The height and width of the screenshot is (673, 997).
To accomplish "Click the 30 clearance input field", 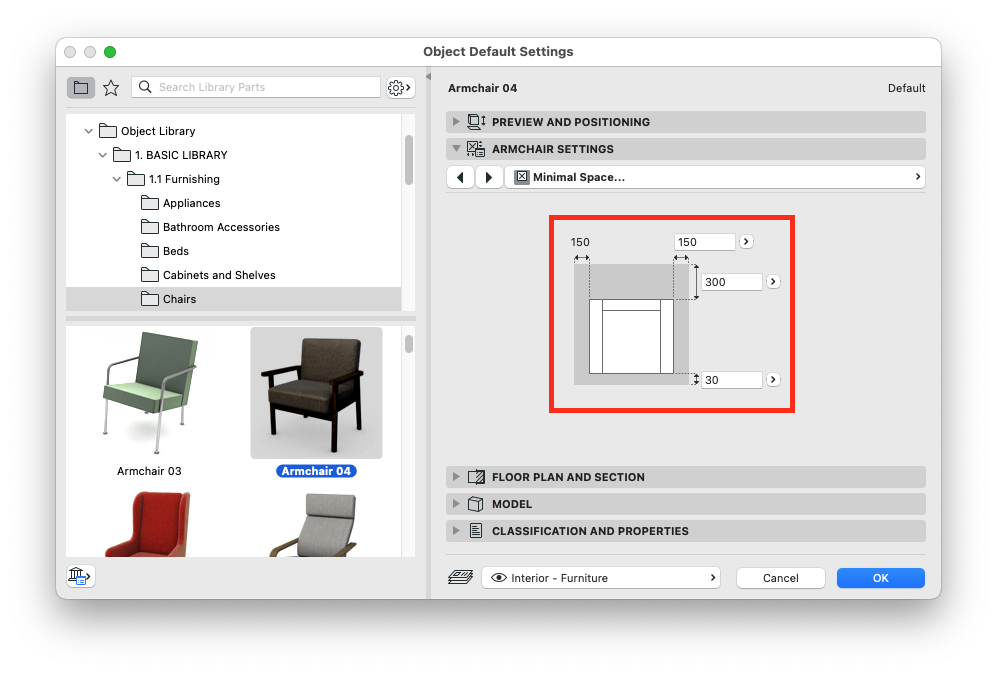I will [x=731, y=380].
